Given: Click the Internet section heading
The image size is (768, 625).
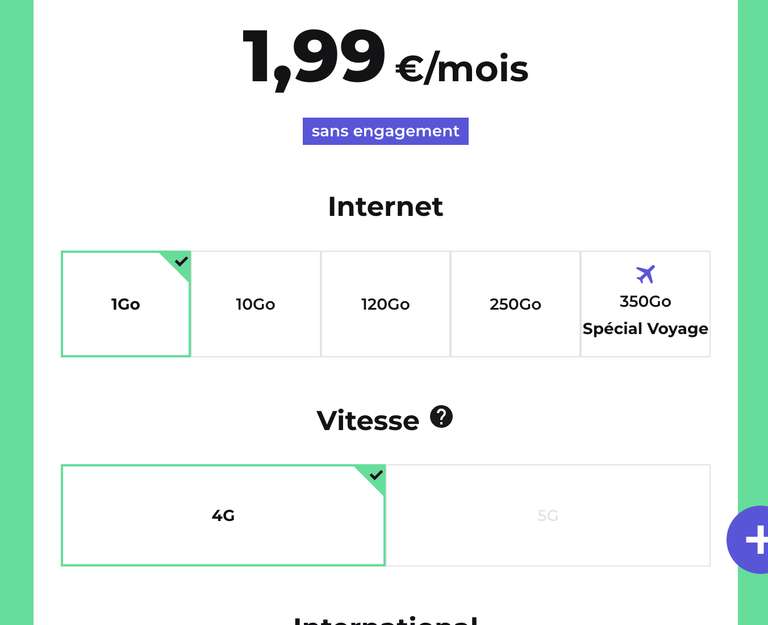Looking at the screenshot, I should (385, 206).
